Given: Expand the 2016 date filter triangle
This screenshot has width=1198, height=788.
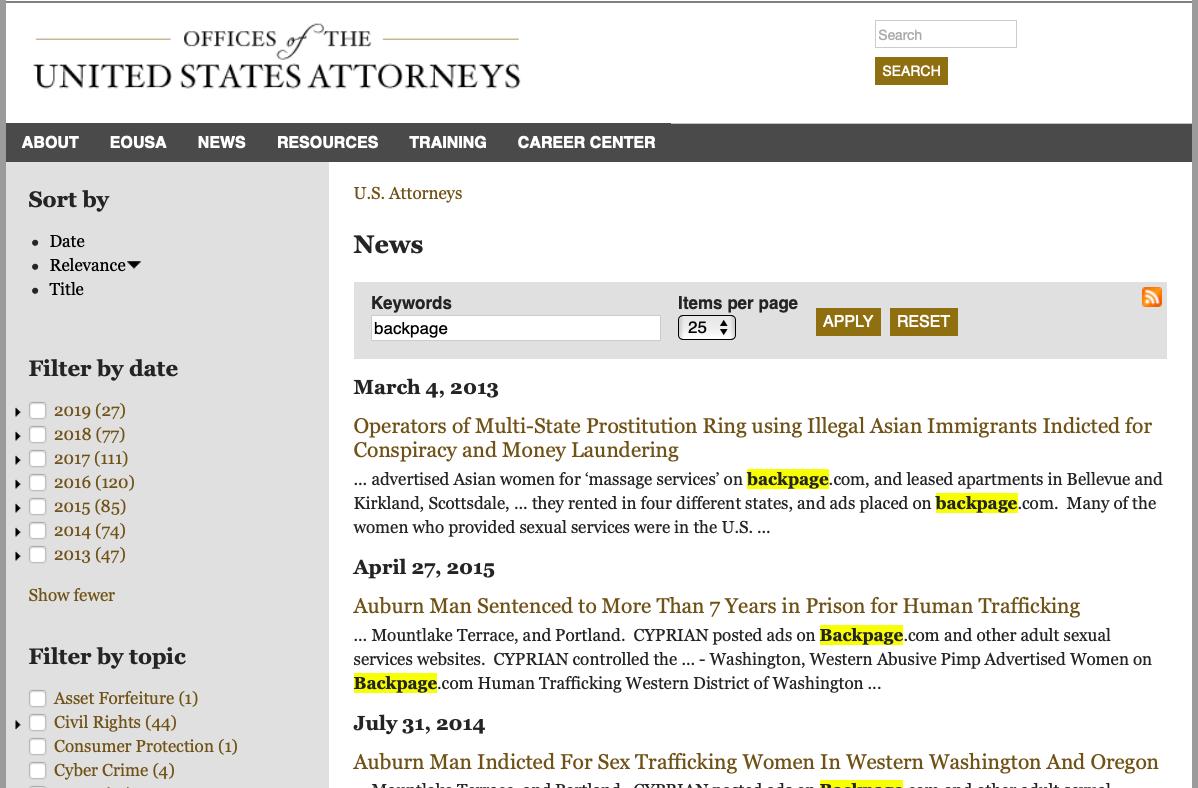Looking at the screenshot, I should click(x=18, y=484).
